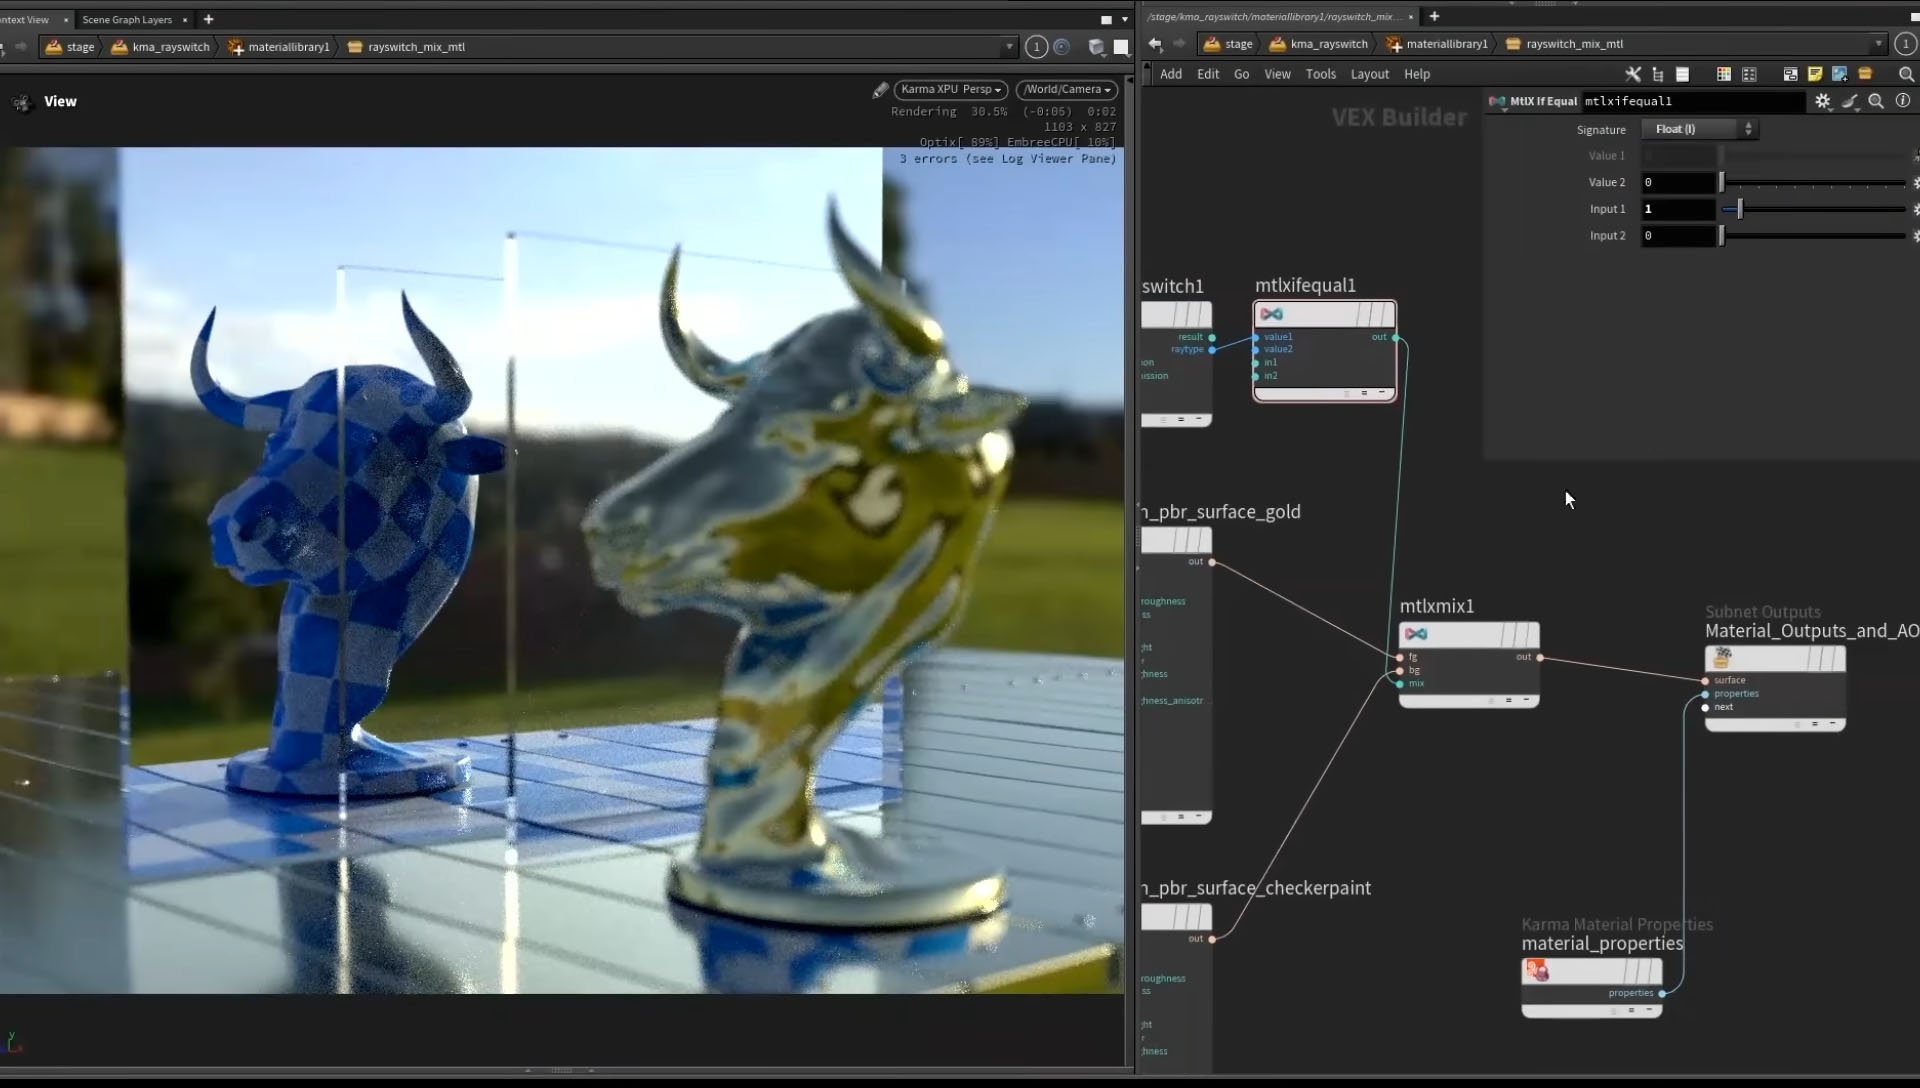
Task: Click the viewport pin number icon
Action: [x=1036, y=46]
